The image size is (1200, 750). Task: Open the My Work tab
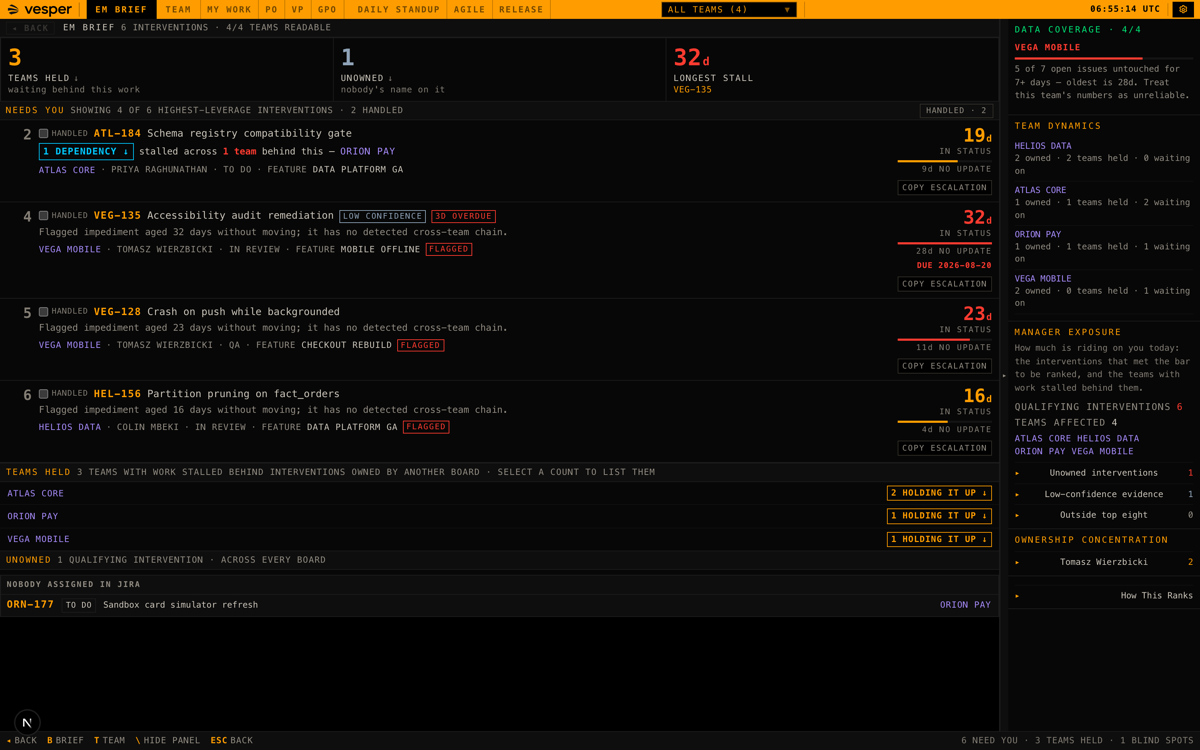pyautogui.click(x=229, y=9)
